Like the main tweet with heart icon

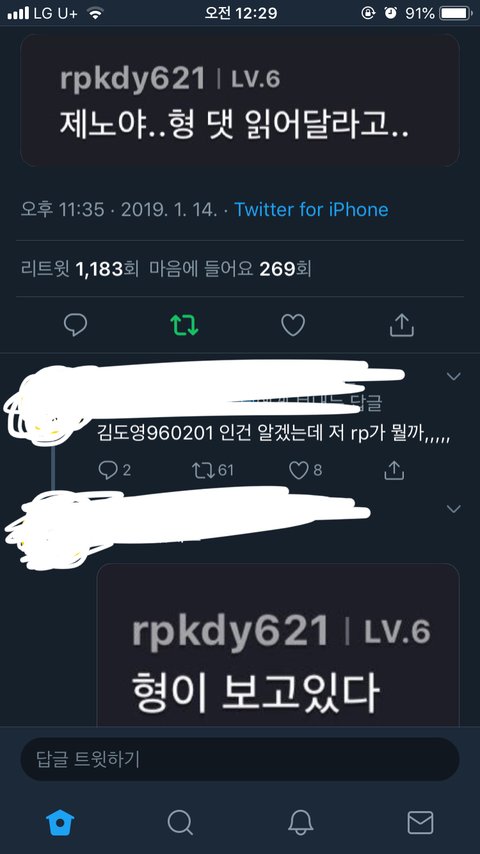click(293, 325)
